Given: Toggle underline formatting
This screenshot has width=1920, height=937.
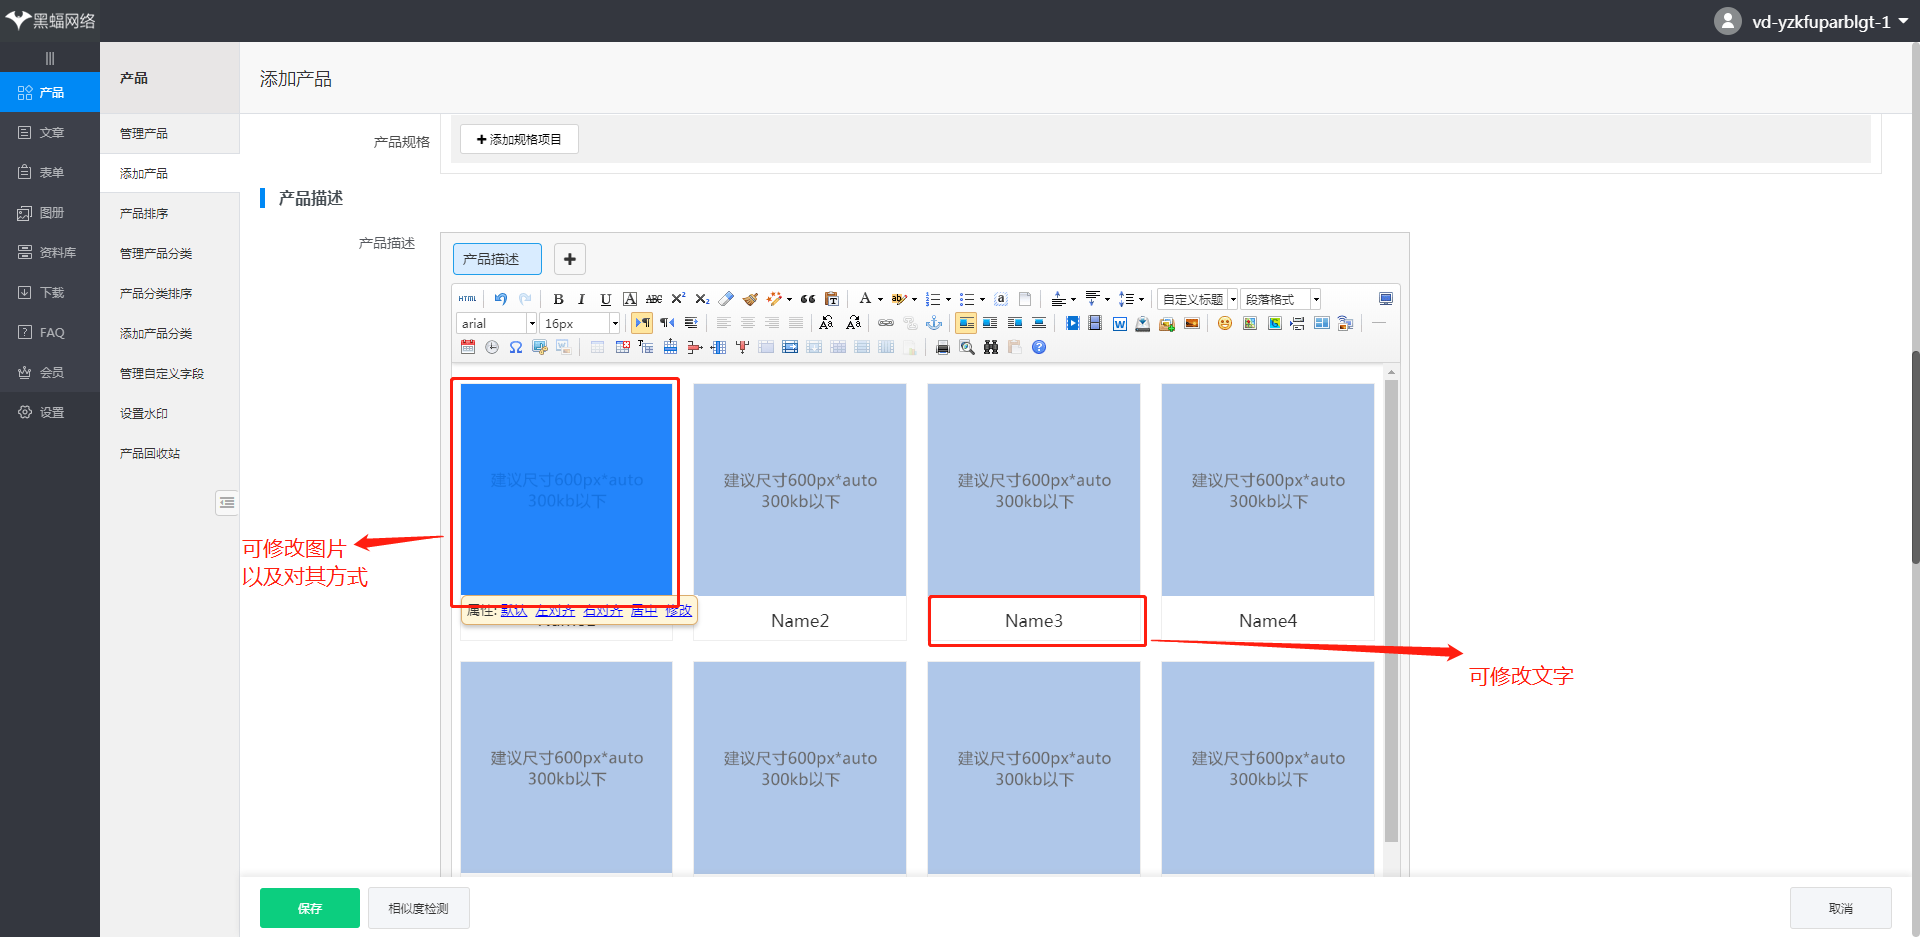Looking at the screenshot, I should tap(605, 299).
